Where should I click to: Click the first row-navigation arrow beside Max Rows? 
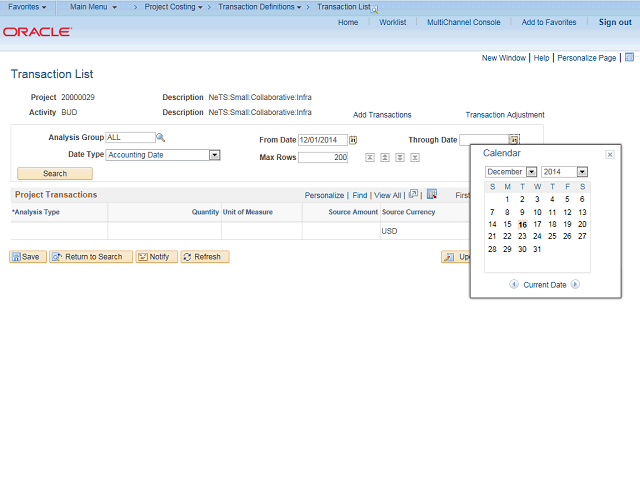click(x=370, y=158)
